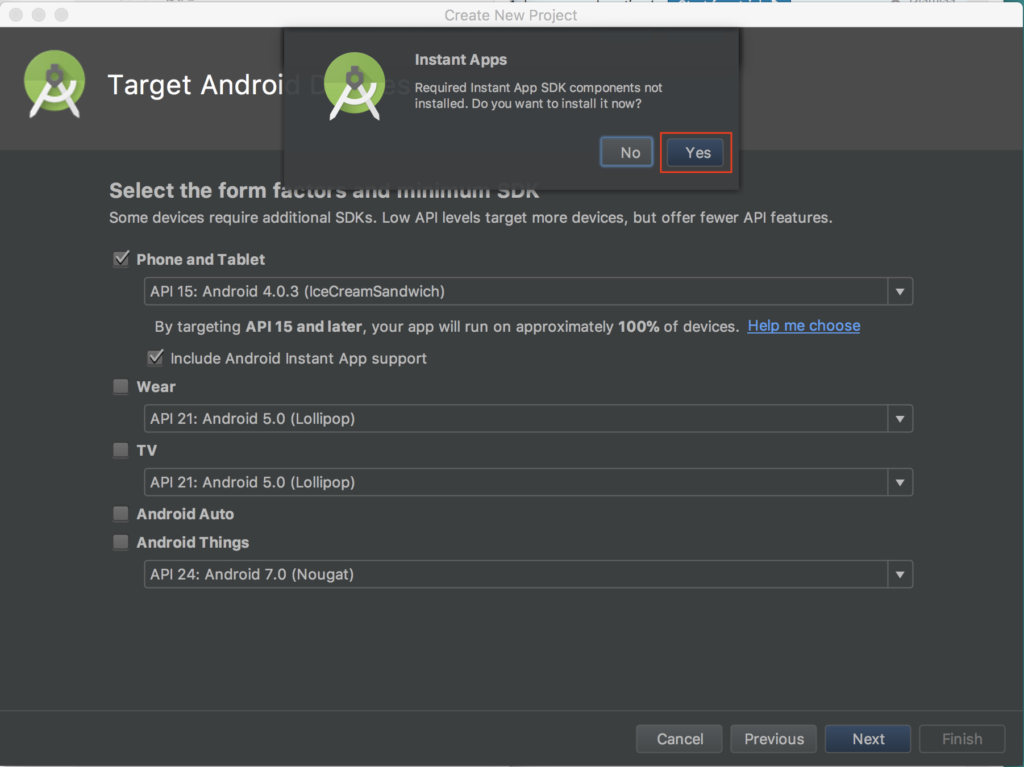Click the 'By targeting API 15 and later' text
The image size is (1024, 767).
(447, 327)
